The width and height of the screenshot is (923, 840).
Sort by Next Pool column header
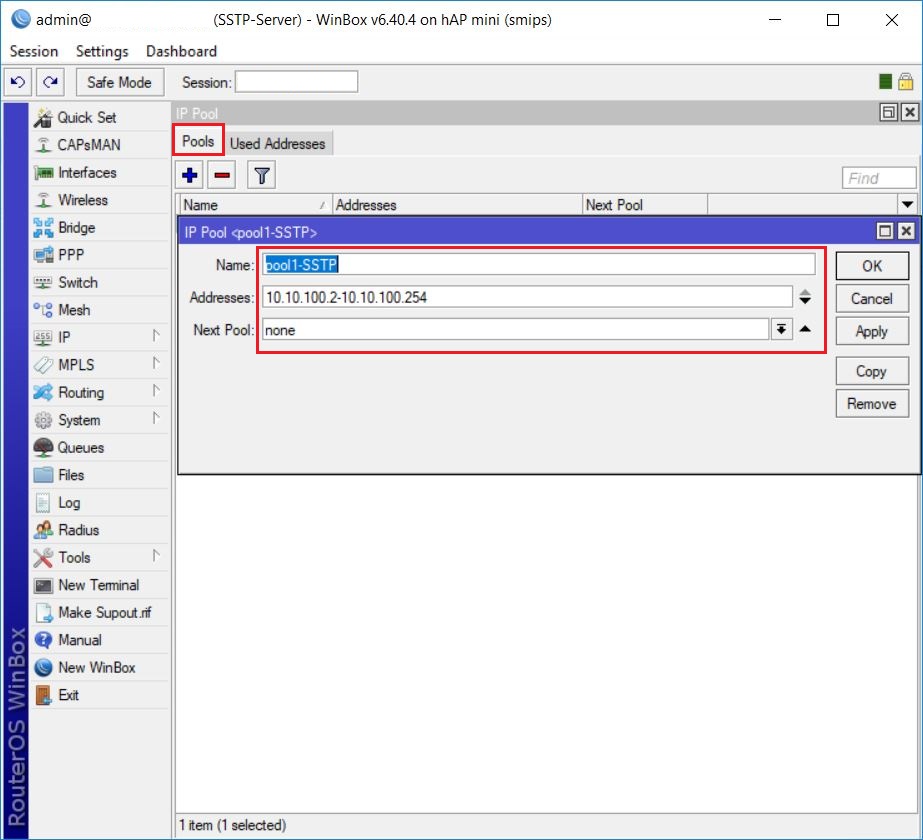click(x=645, y=205)
